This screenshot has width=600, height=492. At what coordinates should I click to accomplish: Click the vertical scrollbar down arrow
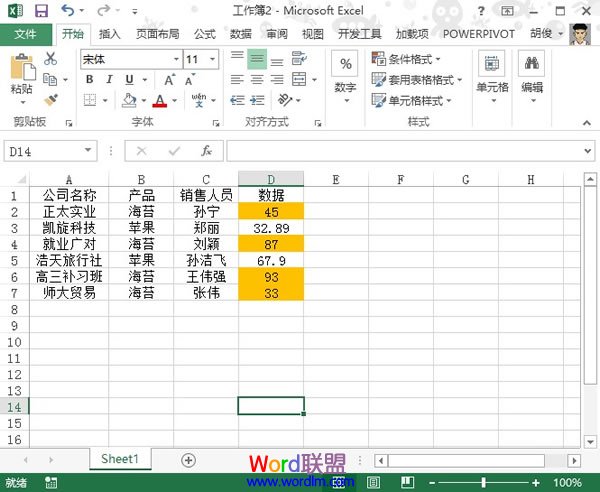coord(590,442)
